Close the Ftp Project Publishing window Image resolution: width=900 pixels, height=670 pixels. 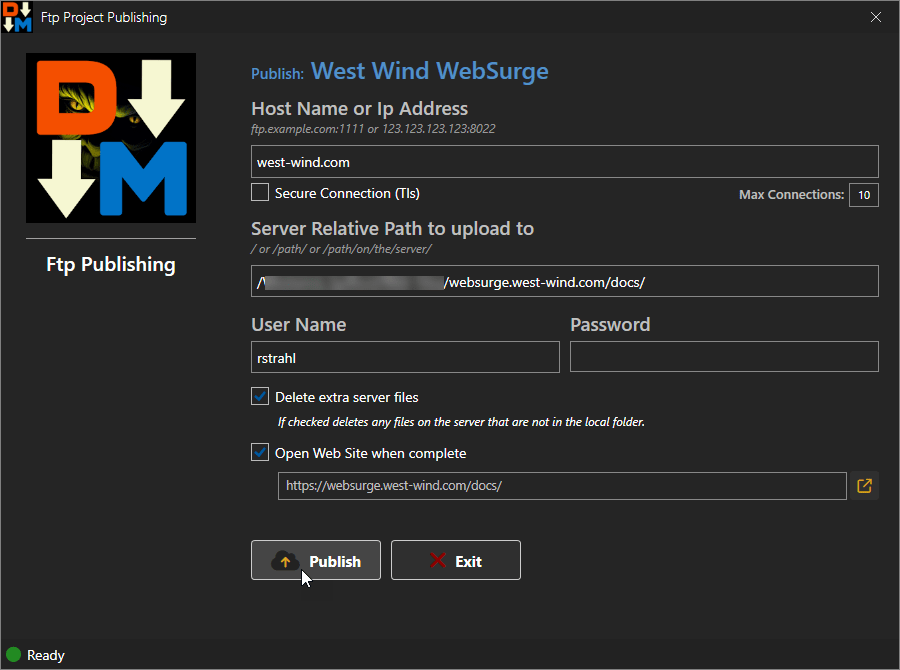[876, 17]
